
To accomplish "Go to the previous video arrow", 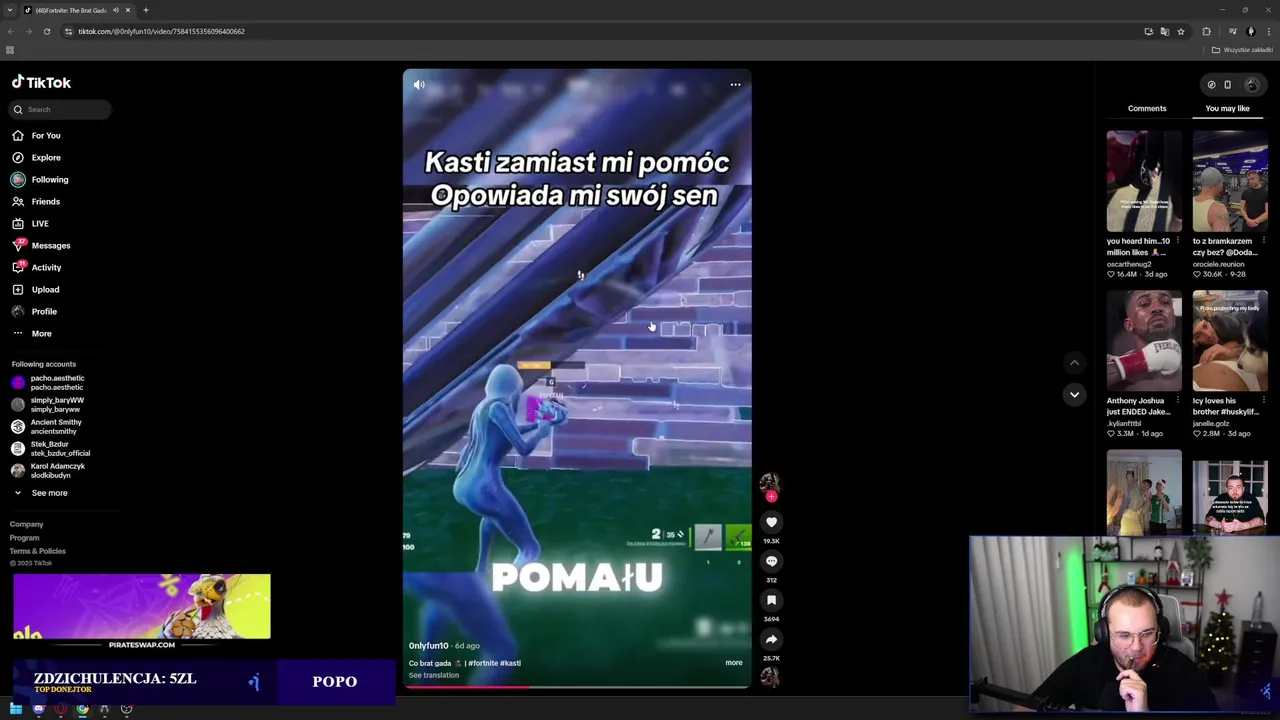I will click(x=1074, y=363).
